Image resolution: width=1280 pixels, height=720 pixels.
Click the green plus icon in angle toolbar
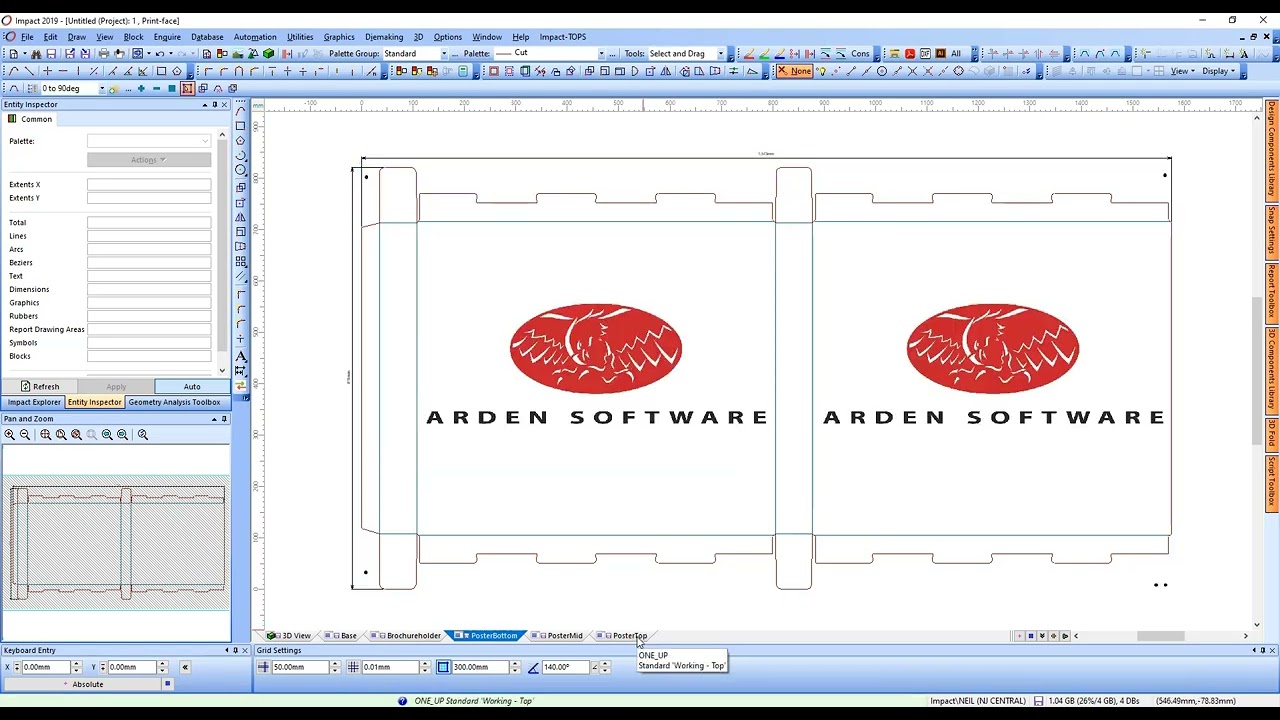pos(141,88)
